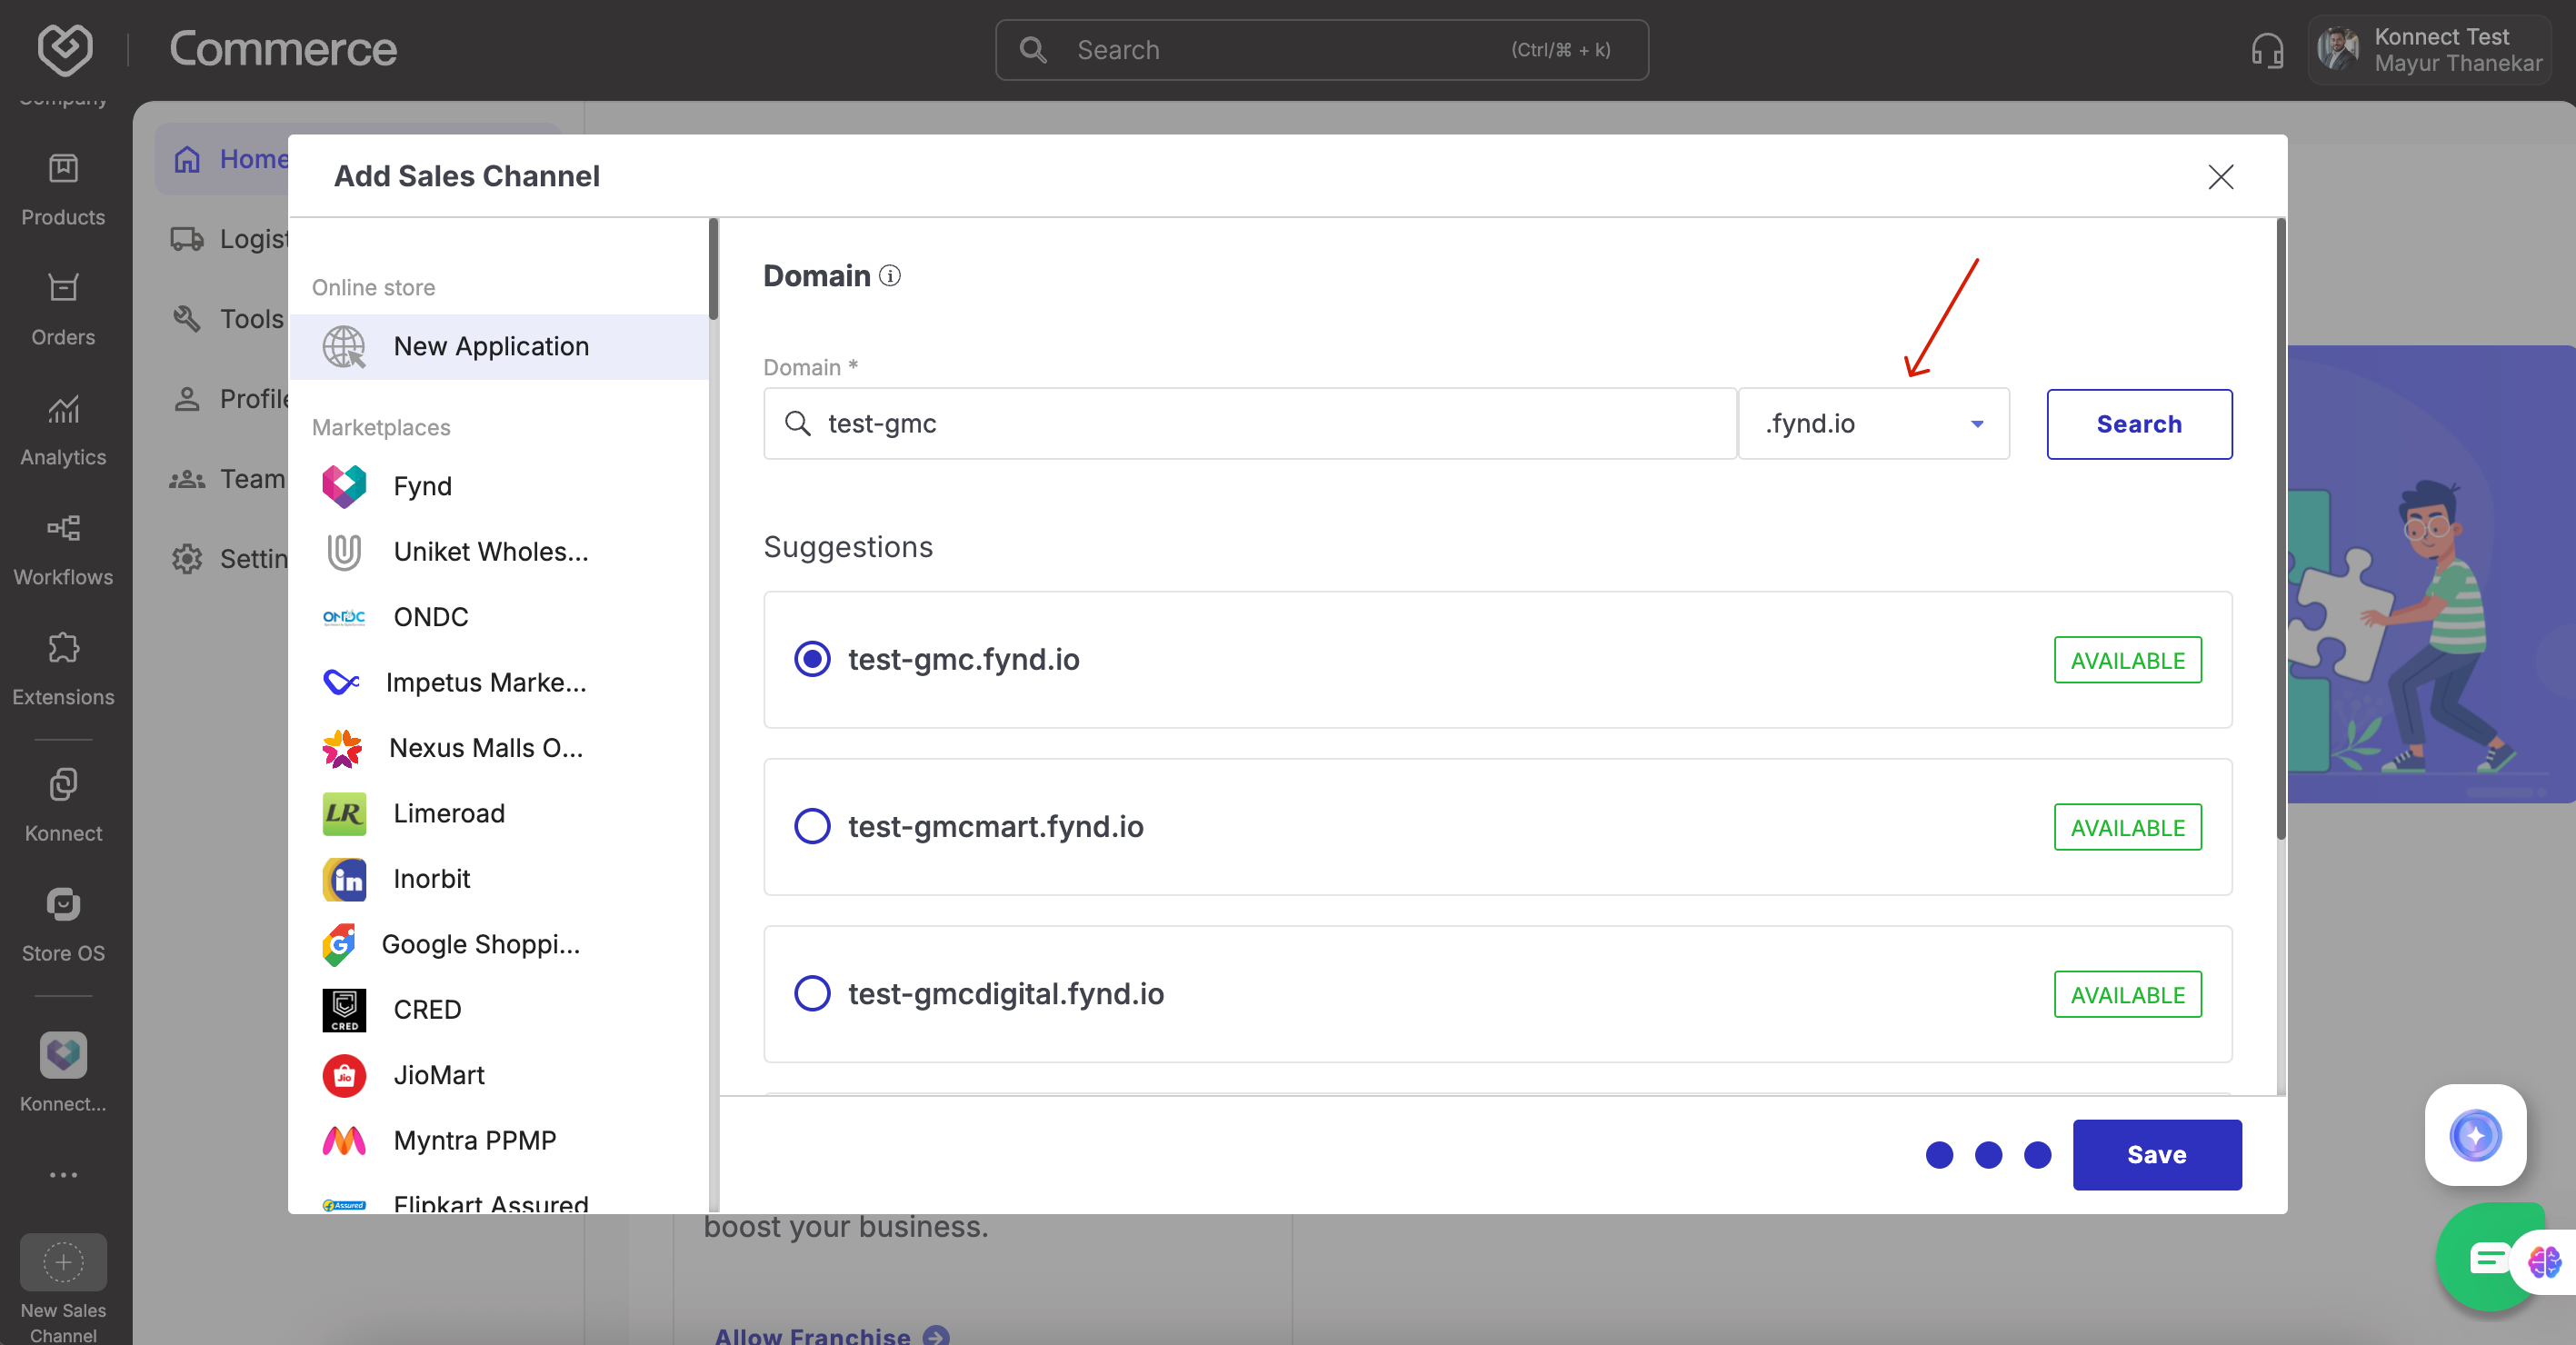
Task: Expand the three-dots more menu in sidebar
Action: coord(63,1174)
